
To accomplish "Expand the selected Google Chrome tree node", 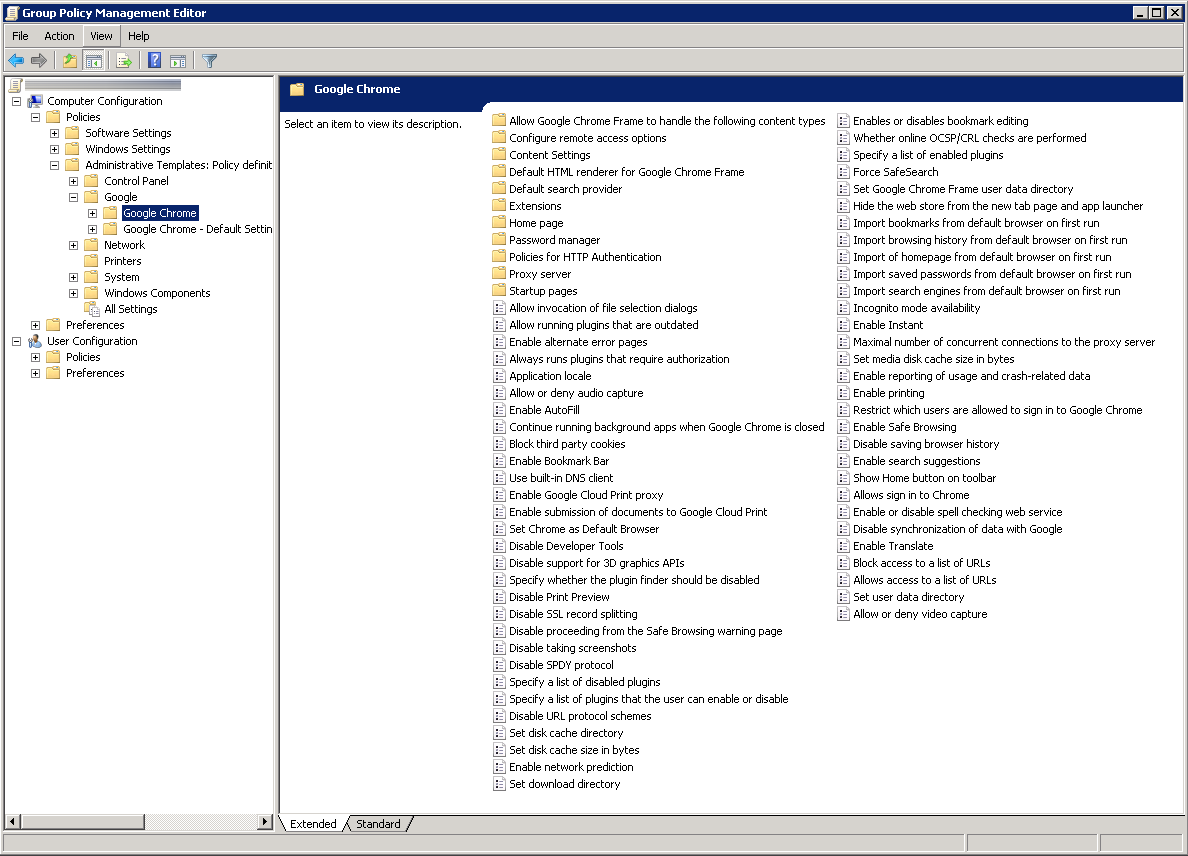I will click(92, 214).
